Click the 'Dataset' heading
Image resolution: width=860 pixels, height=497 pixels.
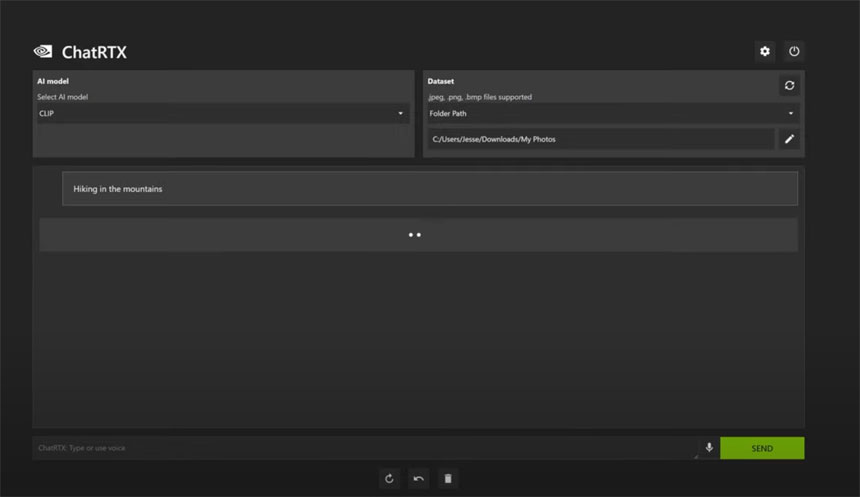click(440, 81)
